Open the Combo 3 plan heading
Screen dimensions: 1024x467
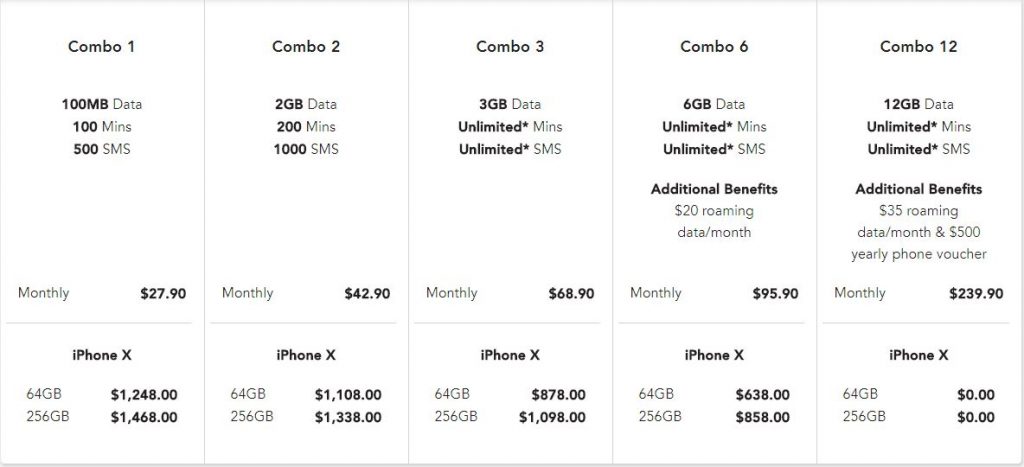510,47
